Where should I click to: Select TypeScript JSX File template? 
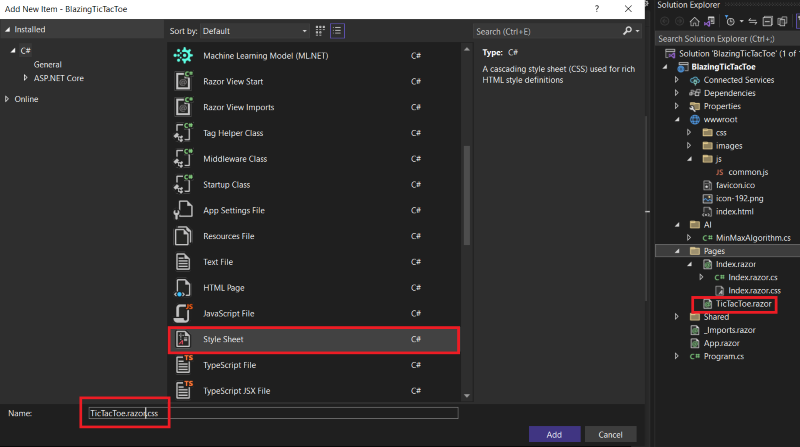314,391
